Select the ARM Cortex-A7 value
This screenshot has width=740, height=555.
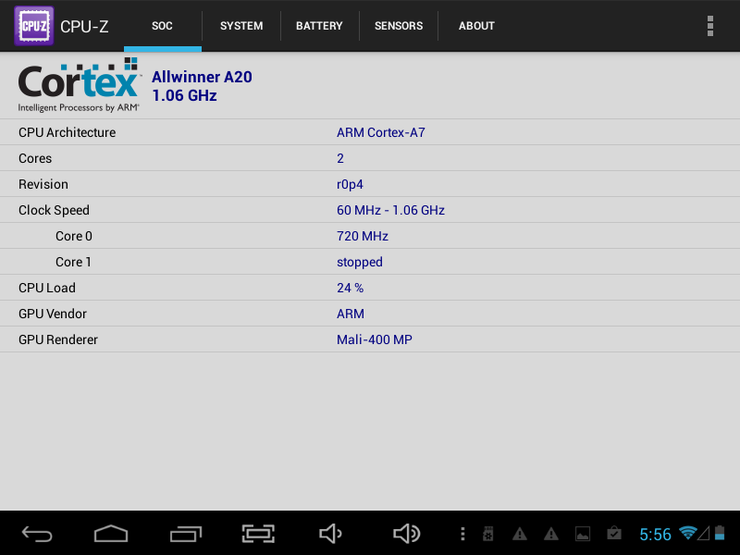(381, 133)
